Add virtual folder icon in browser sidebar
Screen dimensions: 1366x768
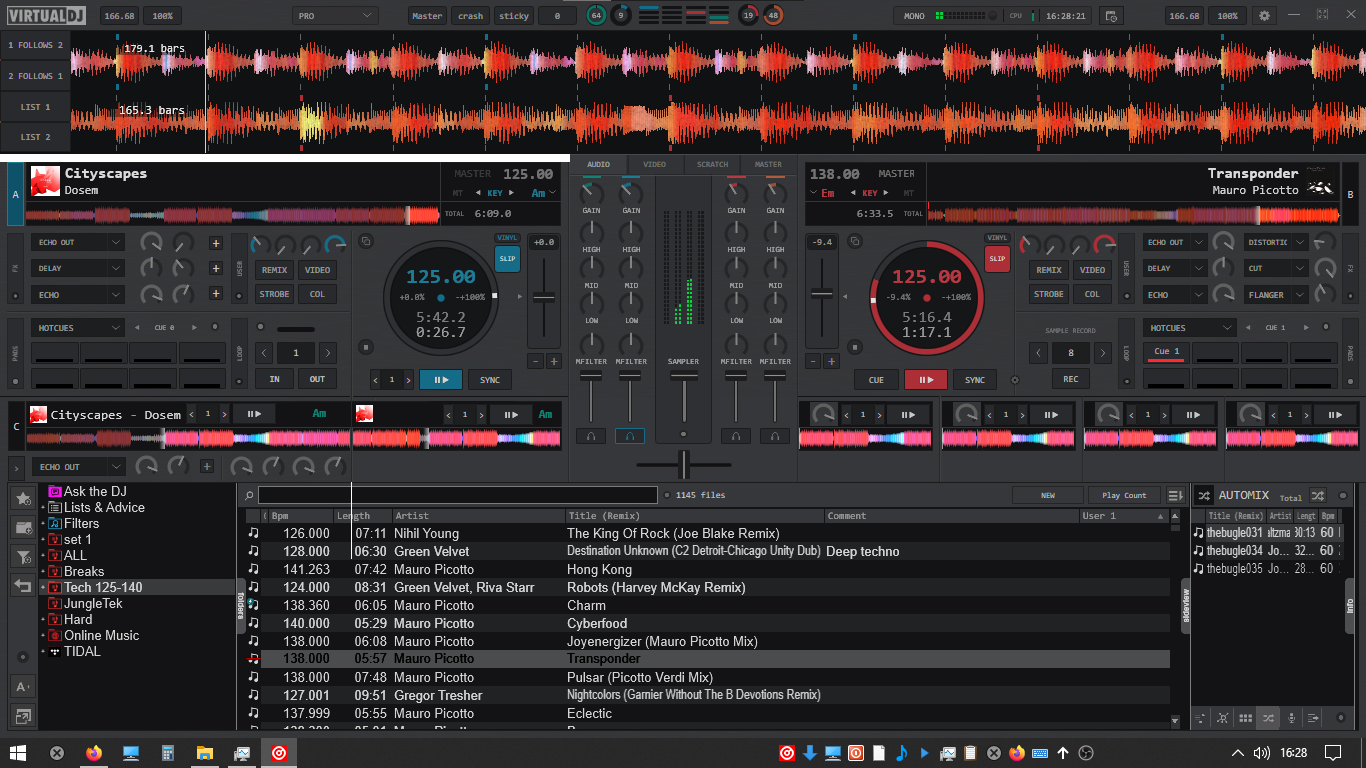pos(22,527)
